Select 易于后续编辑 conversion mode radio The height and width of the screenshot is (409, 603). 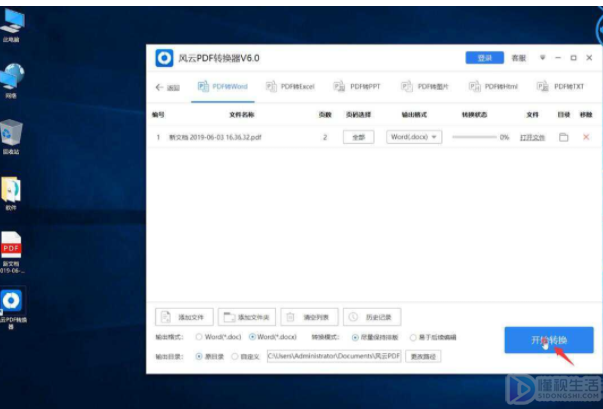point(413,338)
